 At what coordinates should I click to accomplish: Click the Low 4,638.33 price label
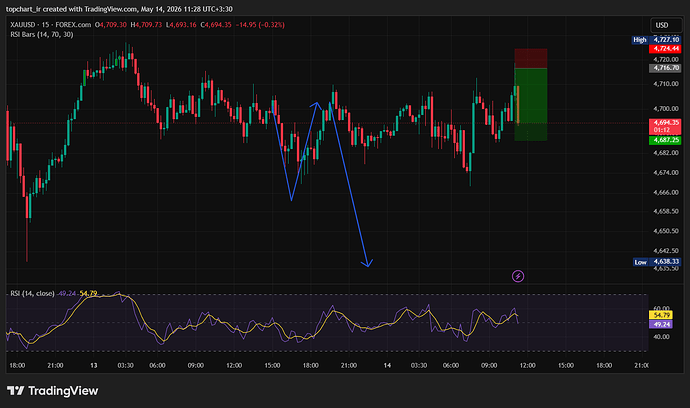coord(657,262)
